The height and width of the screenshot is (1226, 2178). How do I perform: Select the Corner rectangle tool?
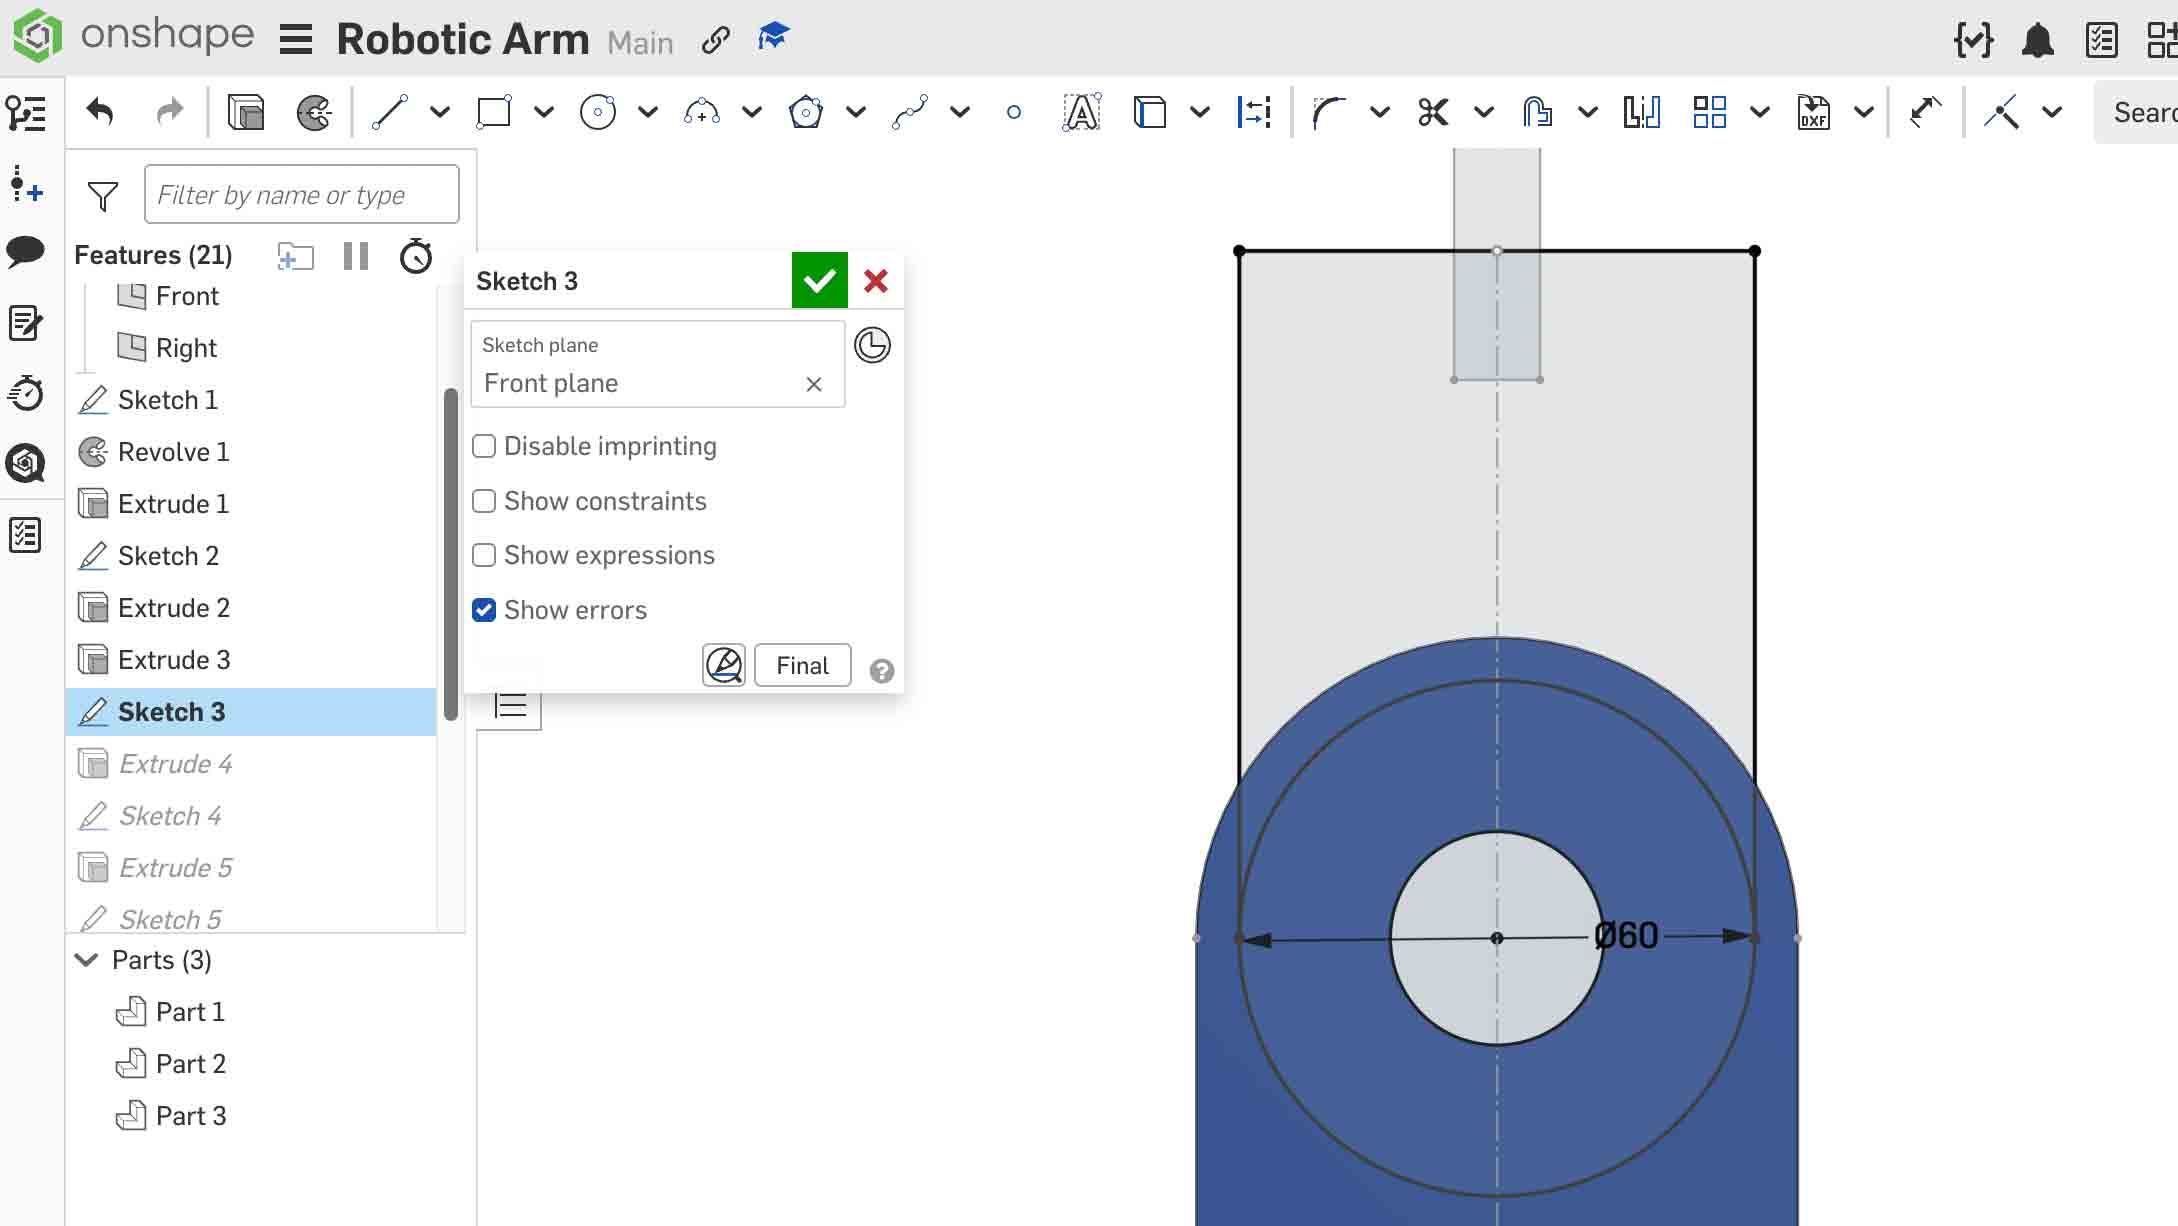point(494,112)
